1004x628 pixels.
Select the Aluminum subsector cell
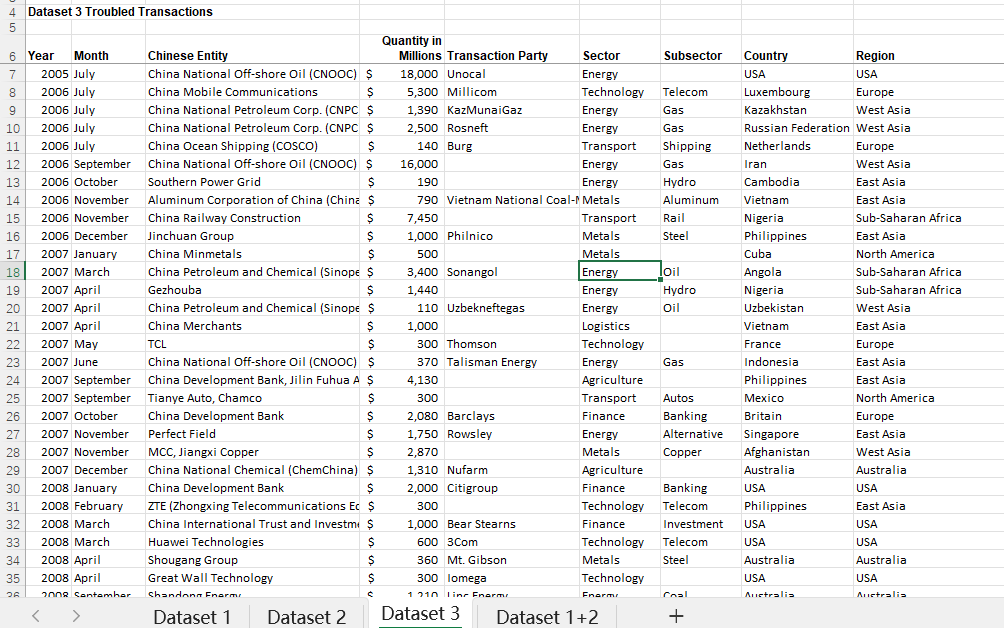tap(701, 200)
